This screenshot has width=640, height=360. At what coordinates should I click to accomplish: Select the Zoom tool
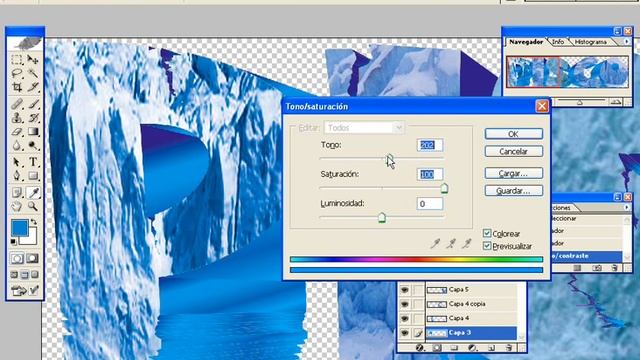point(33,206)
